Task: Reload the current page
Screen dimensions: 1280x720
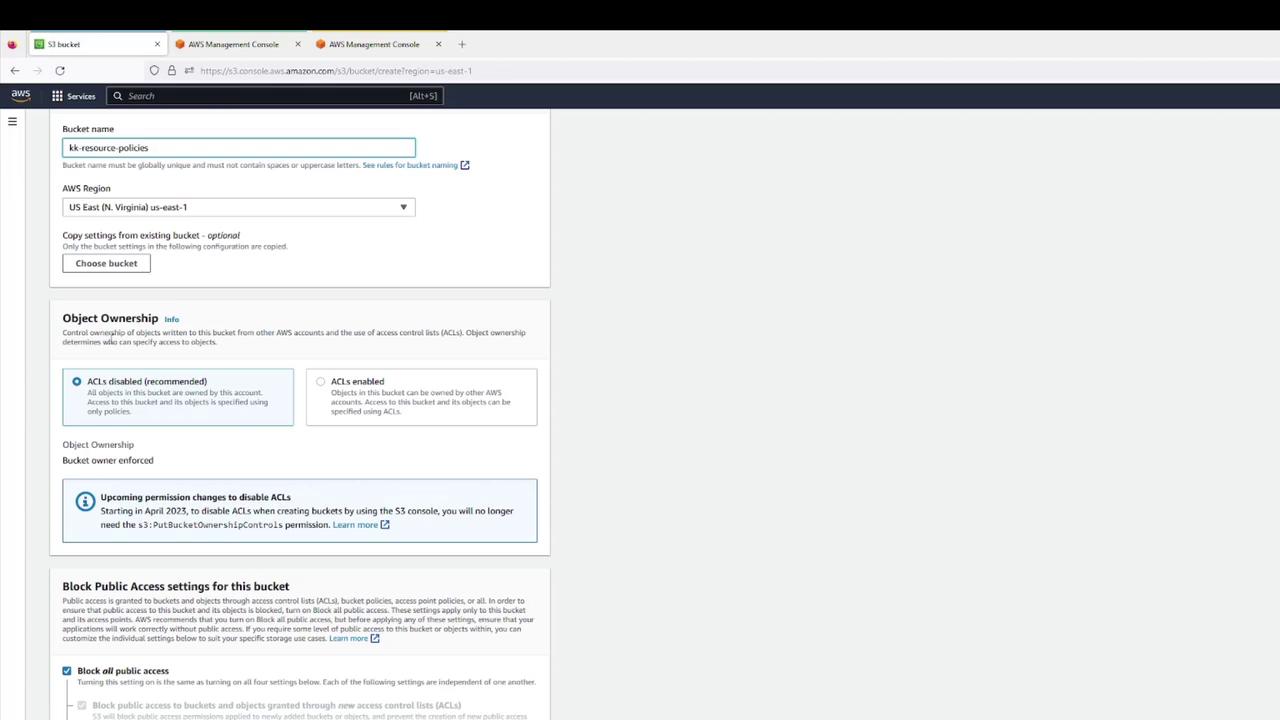Action: (60, 71)
